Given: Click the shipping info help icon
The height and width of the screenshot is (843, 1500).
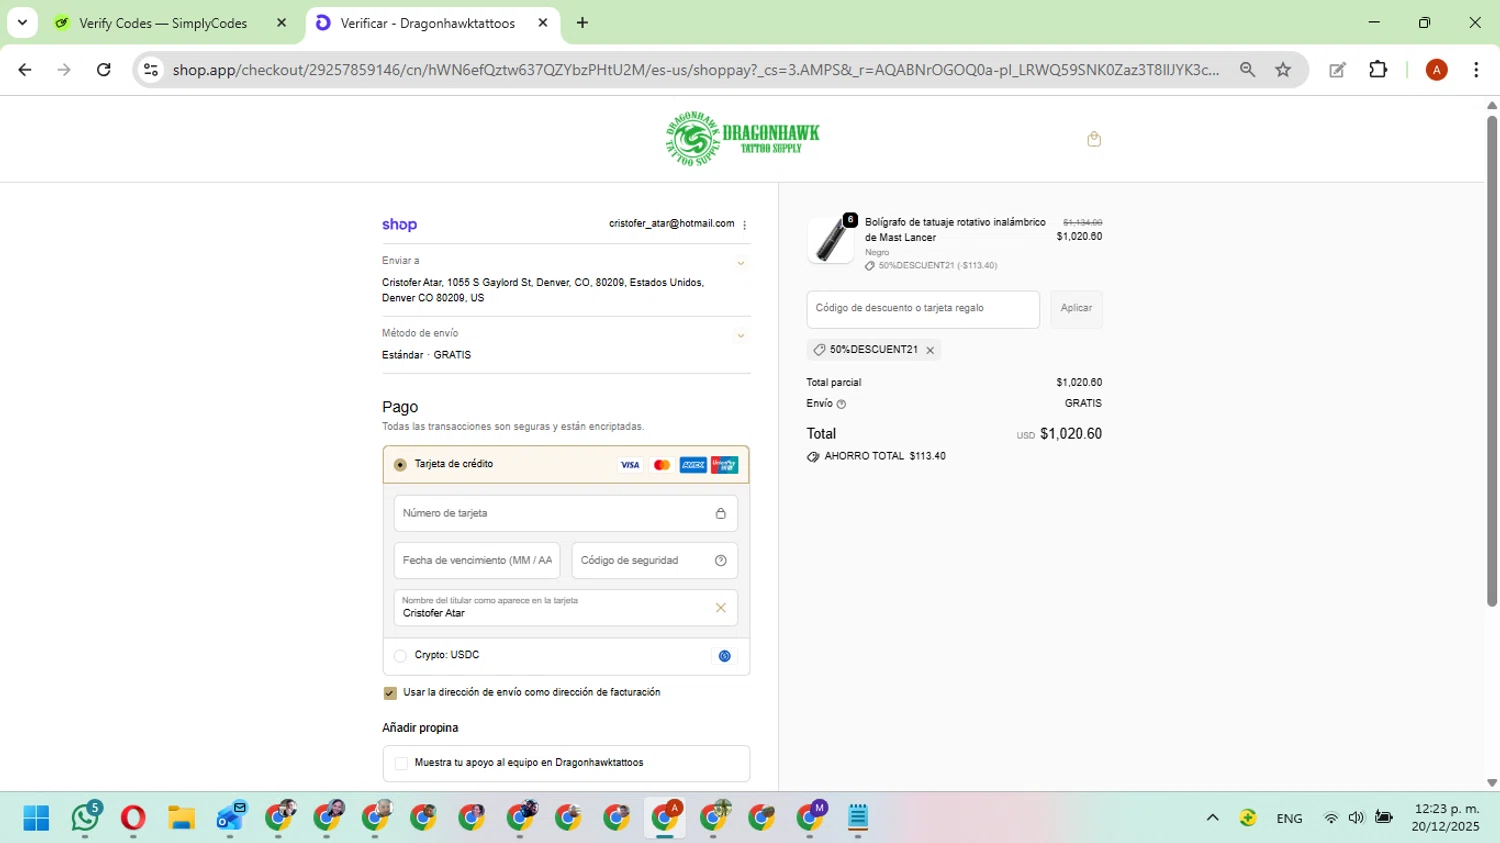Looking at the screenshot, I should click(841, 404).
